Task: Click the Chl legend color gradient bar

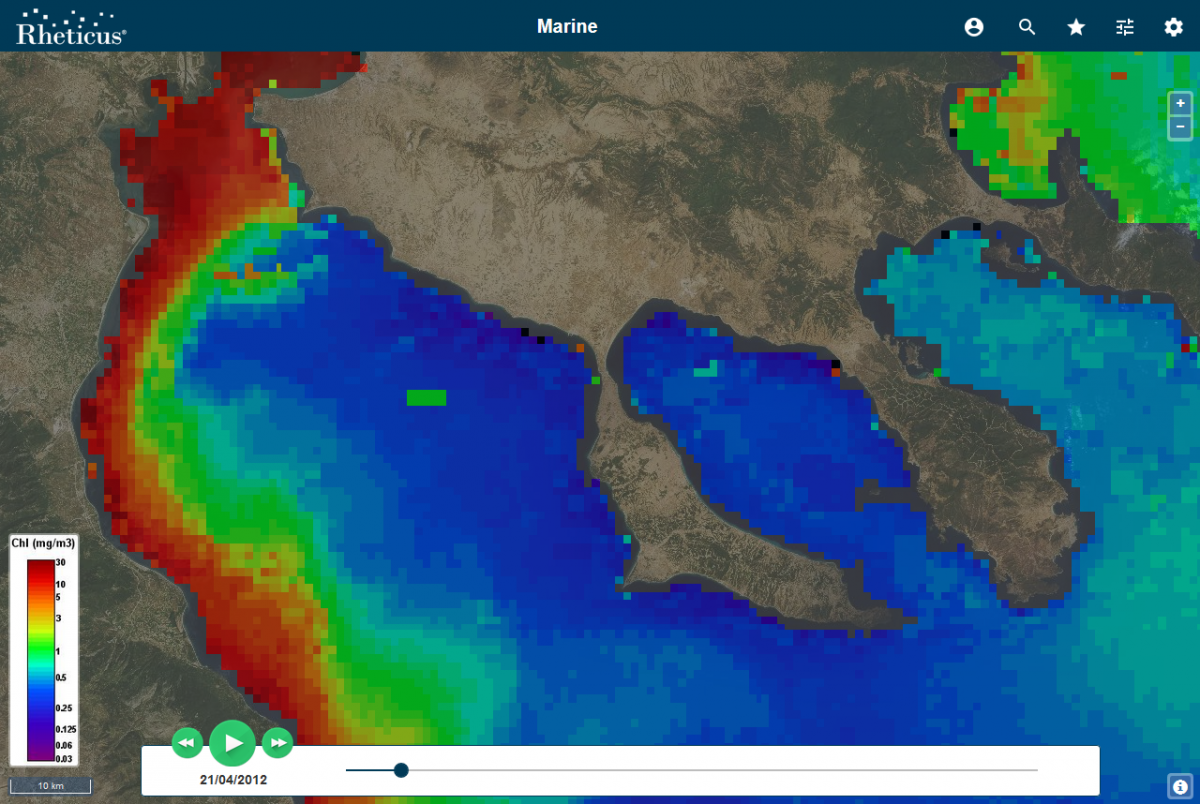Action: pyautogui.click(x=40, y=660)
